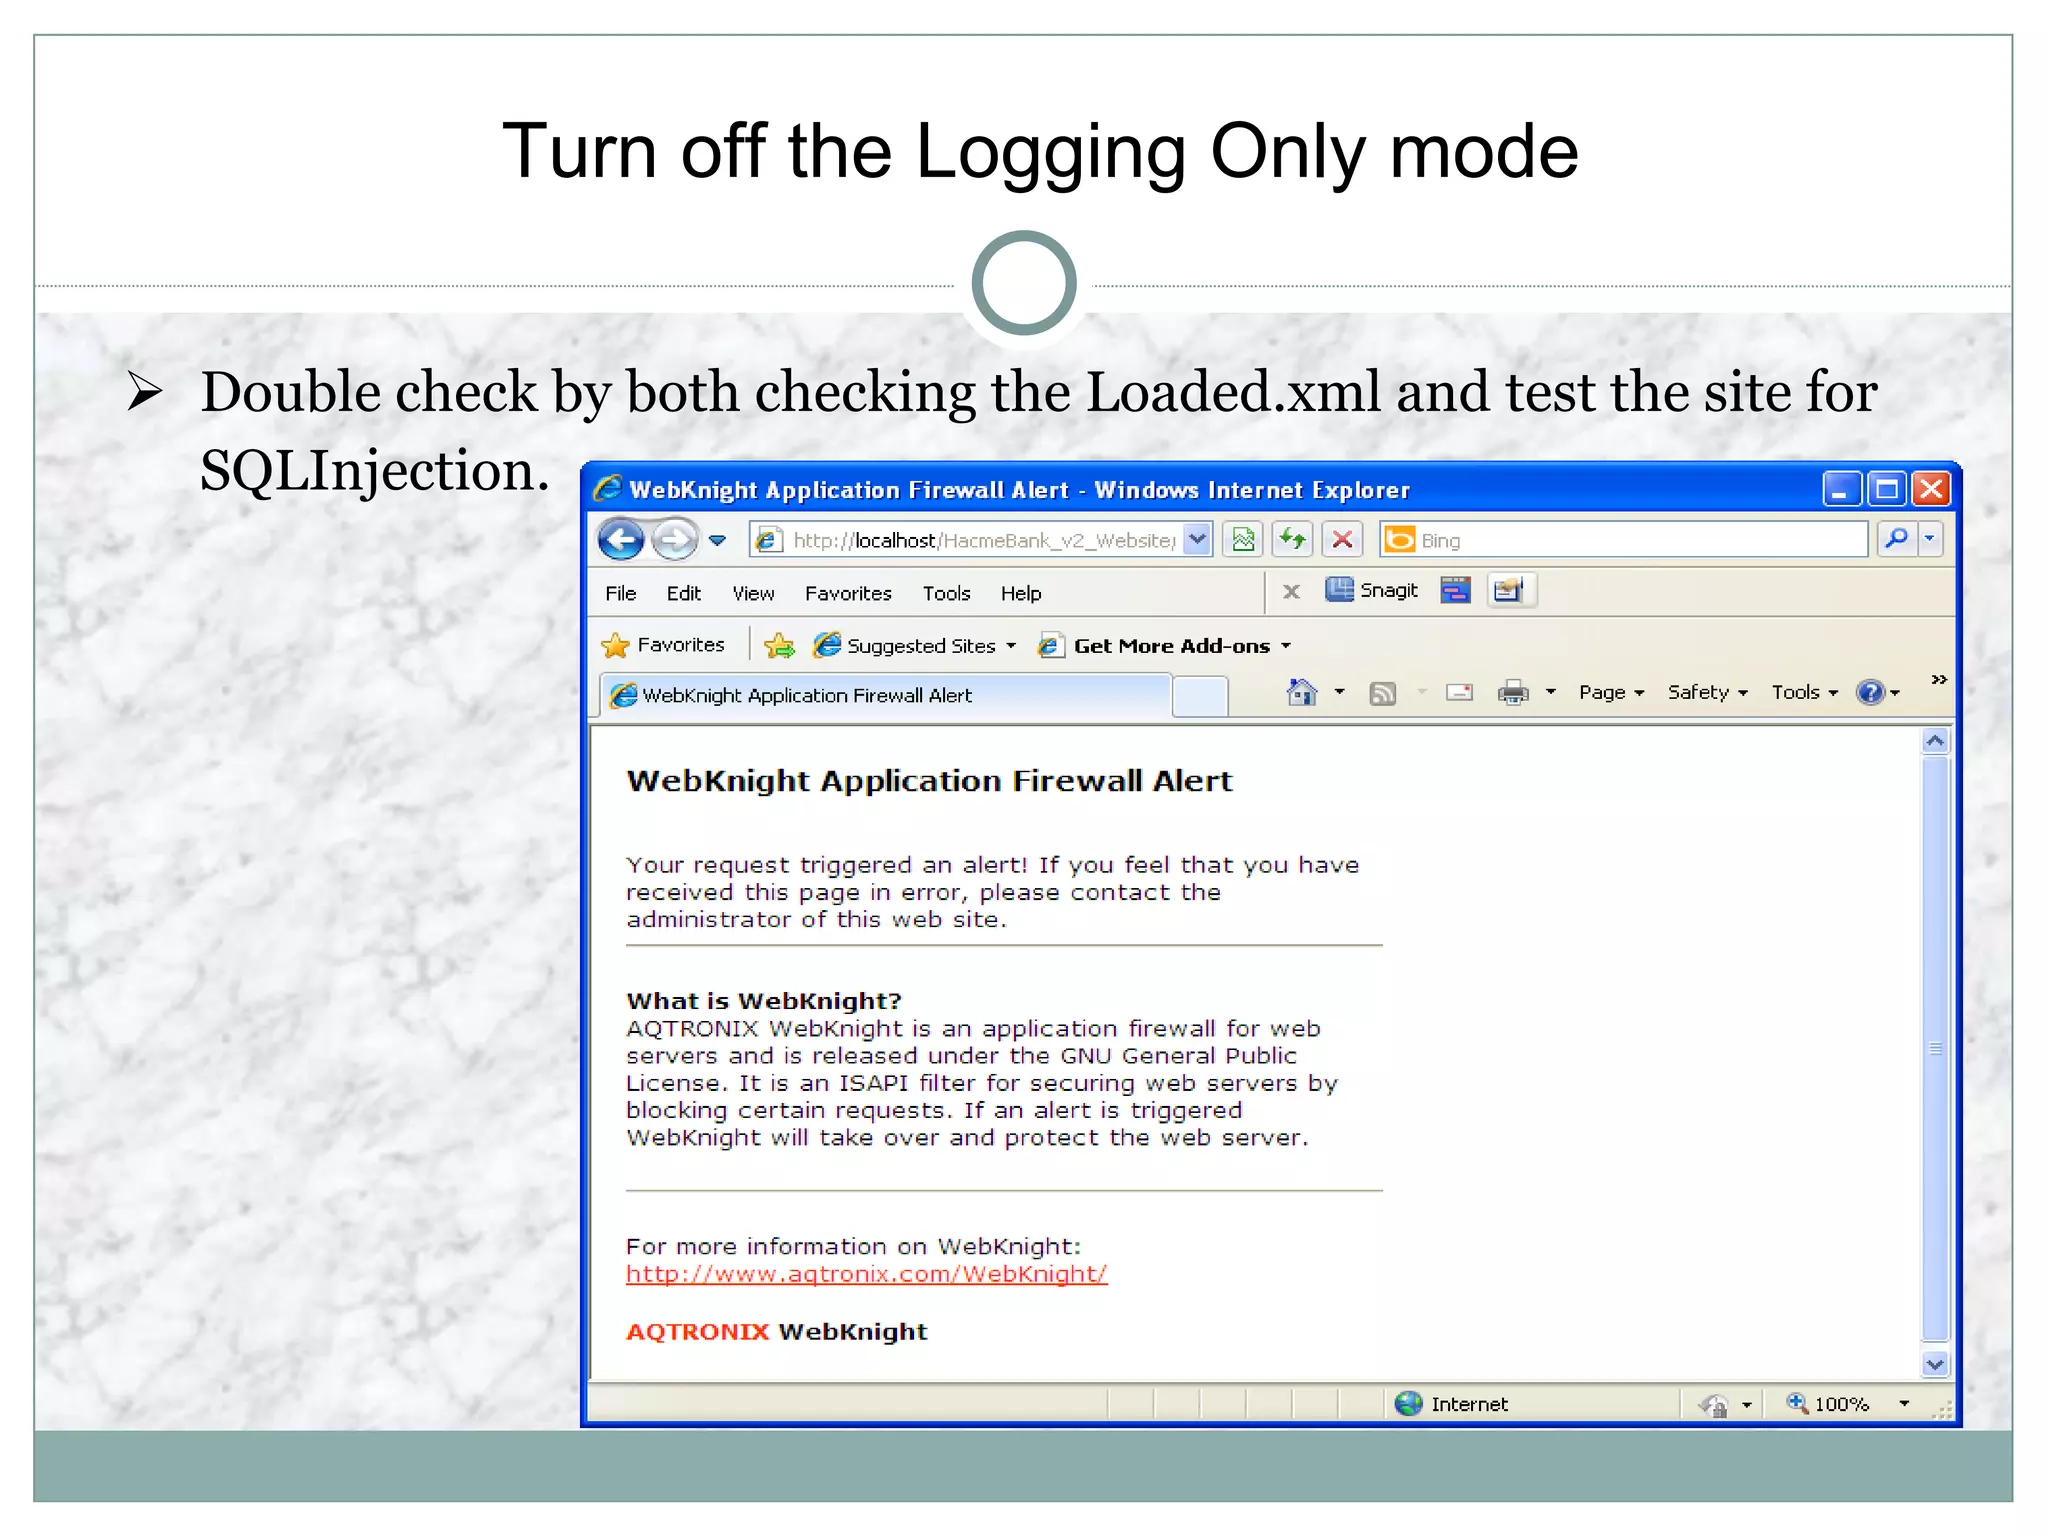This screenshot has width=2048, height=1536.
Task: Open the View menu
Action: 753,593
